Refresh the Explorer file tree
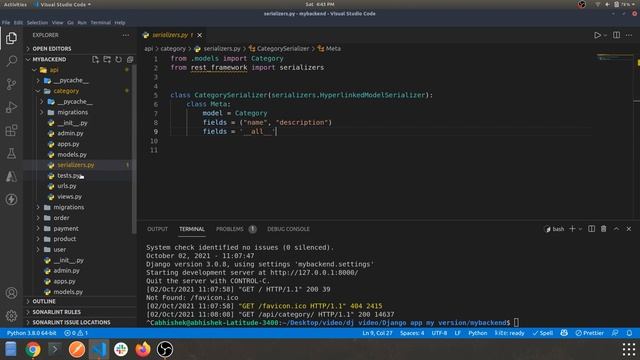Image resolution: width=640 pixels, height=360 pixels. coord(118,60)
